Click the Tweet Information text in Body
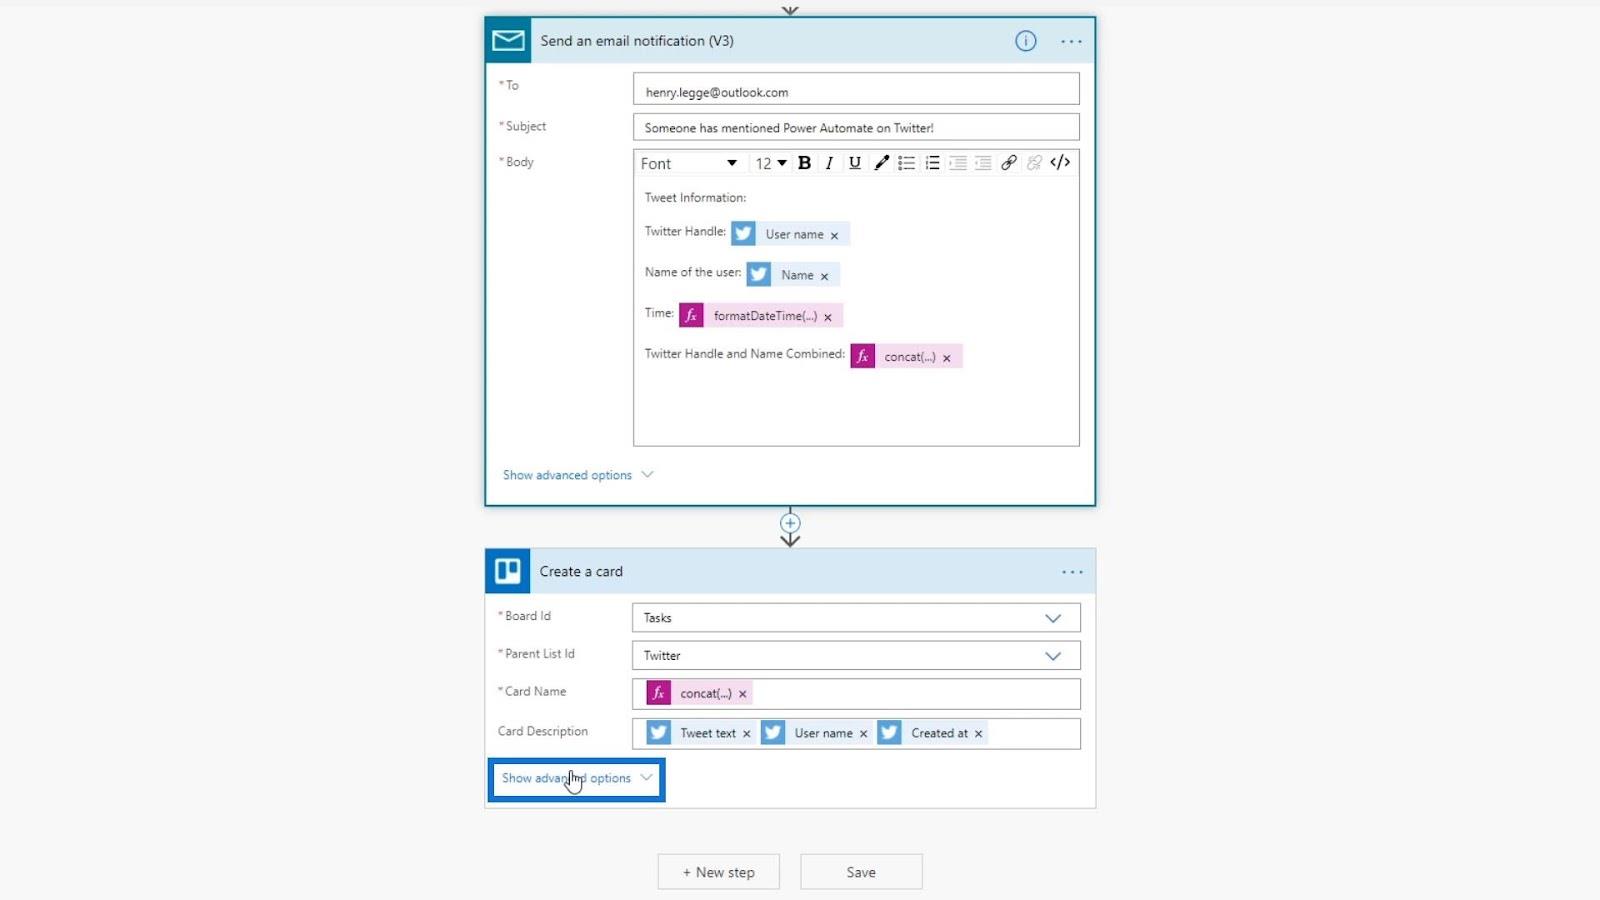 (x=695, y=198)
